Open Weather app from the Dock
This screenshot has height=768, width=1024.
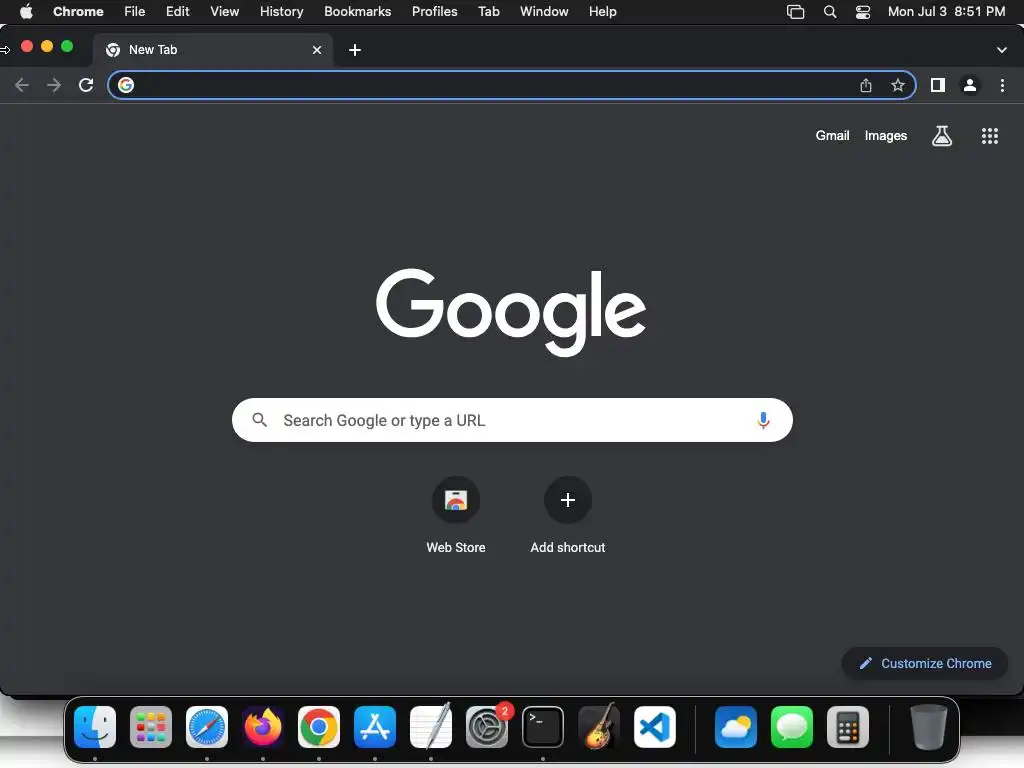coord(735,727)
